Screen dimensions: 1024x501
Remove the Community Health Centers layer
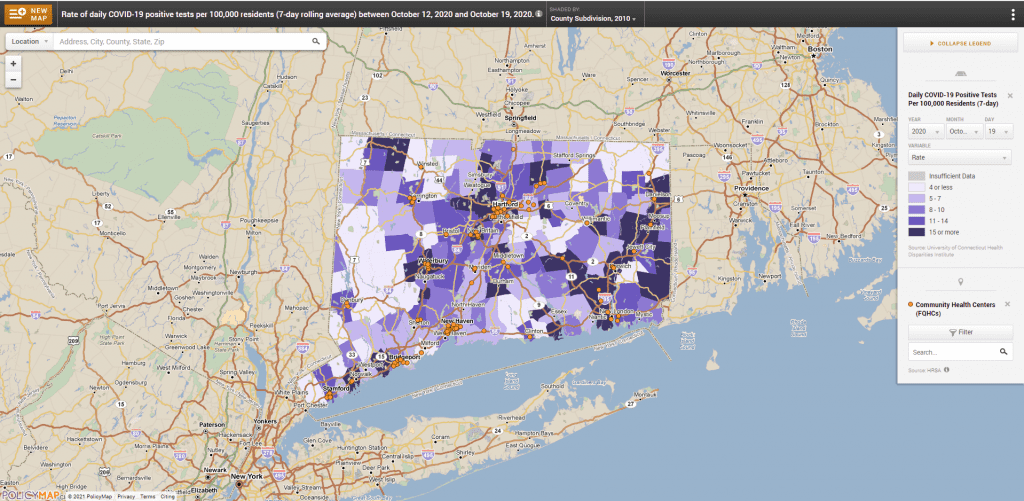1009,303
